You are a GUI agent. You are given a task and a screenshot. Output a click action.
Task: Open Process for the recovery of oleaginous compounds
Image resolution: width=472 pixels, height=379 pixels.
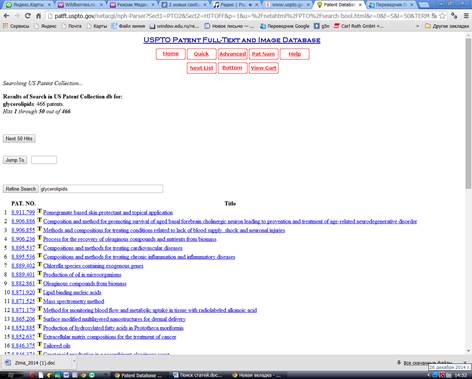coord(130,239)
